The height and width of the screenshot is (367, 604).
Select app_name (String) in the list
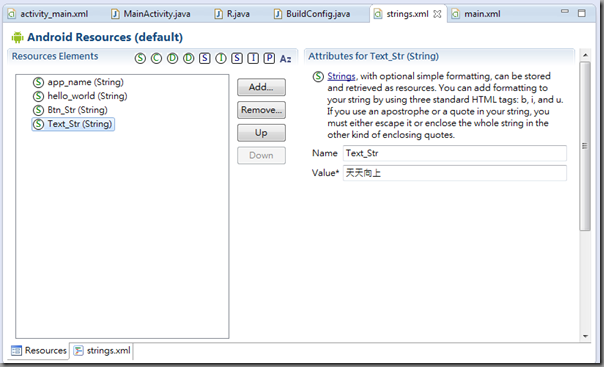tap(85, 82)
